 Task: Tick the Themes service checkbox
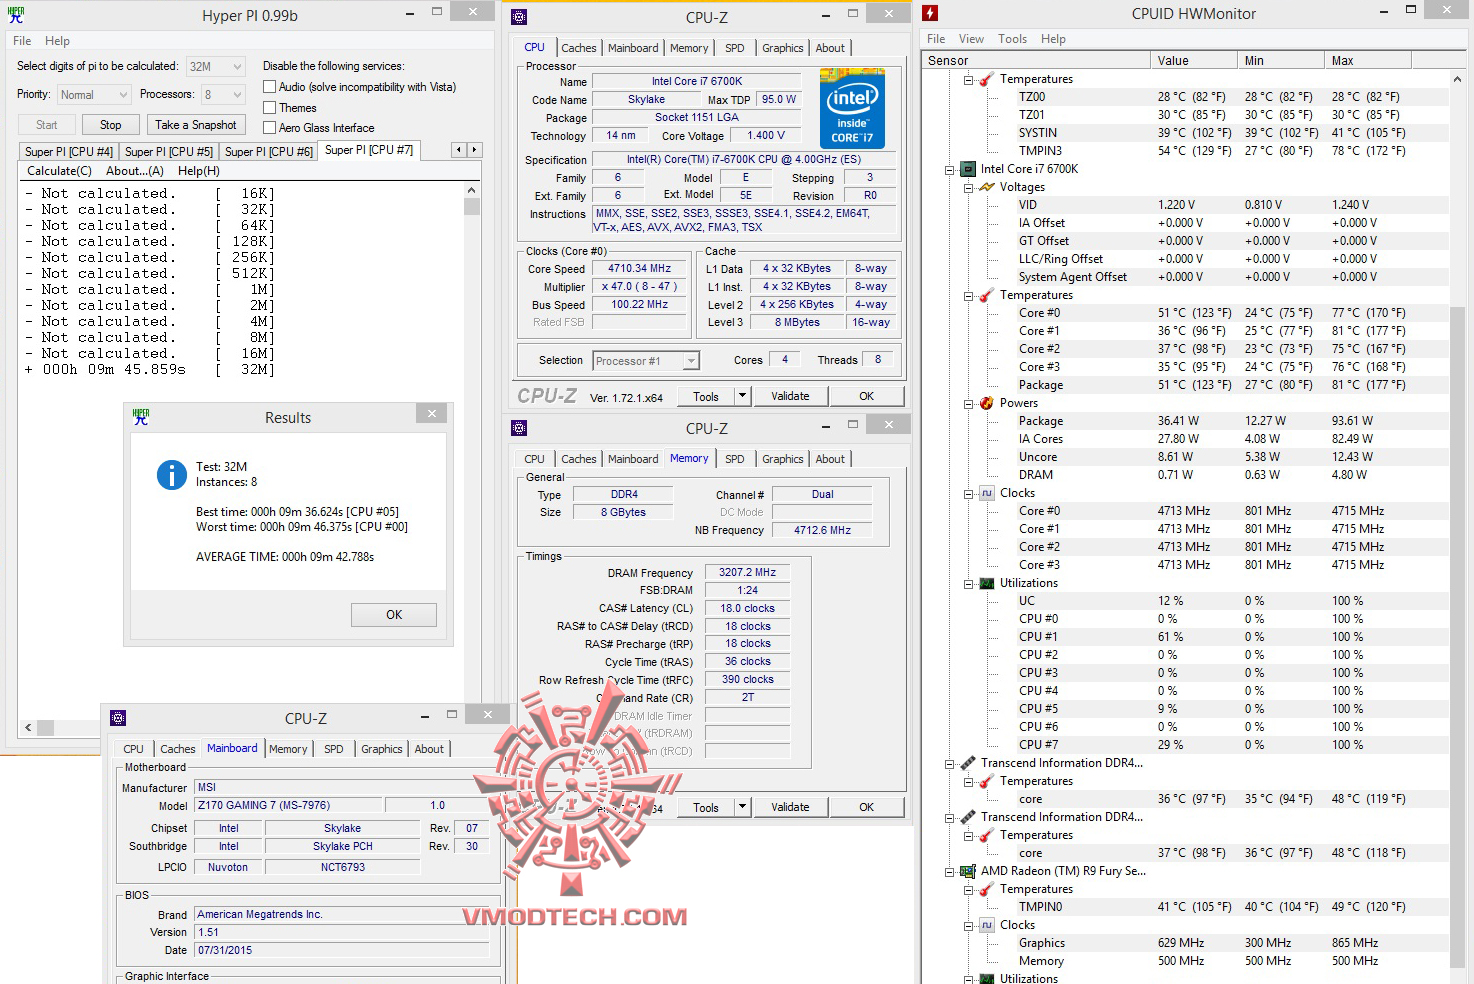269,108
